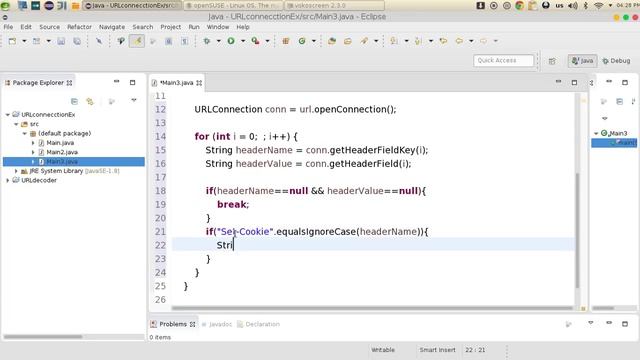Screen dimensions: 640x360
Task: Click the Next Annotation icon
Action: (x=394, y=41)
